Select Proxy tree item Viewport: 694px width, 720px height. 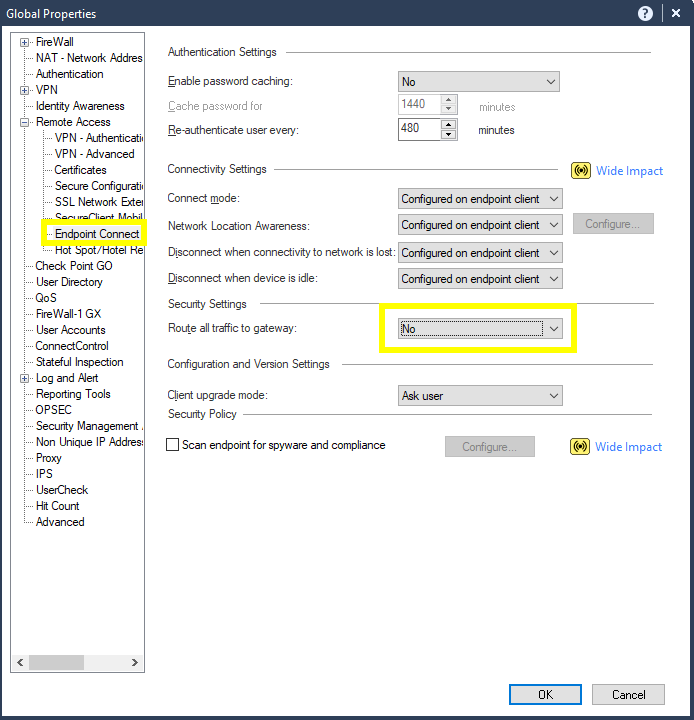pyautogui.click(x=48, y=458)
